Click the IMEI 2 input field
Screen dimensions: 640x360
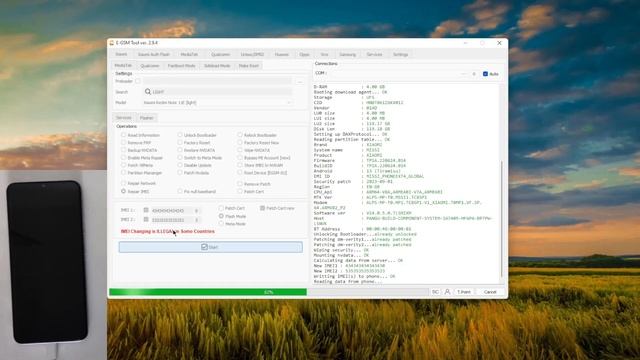tap(172, 220)
